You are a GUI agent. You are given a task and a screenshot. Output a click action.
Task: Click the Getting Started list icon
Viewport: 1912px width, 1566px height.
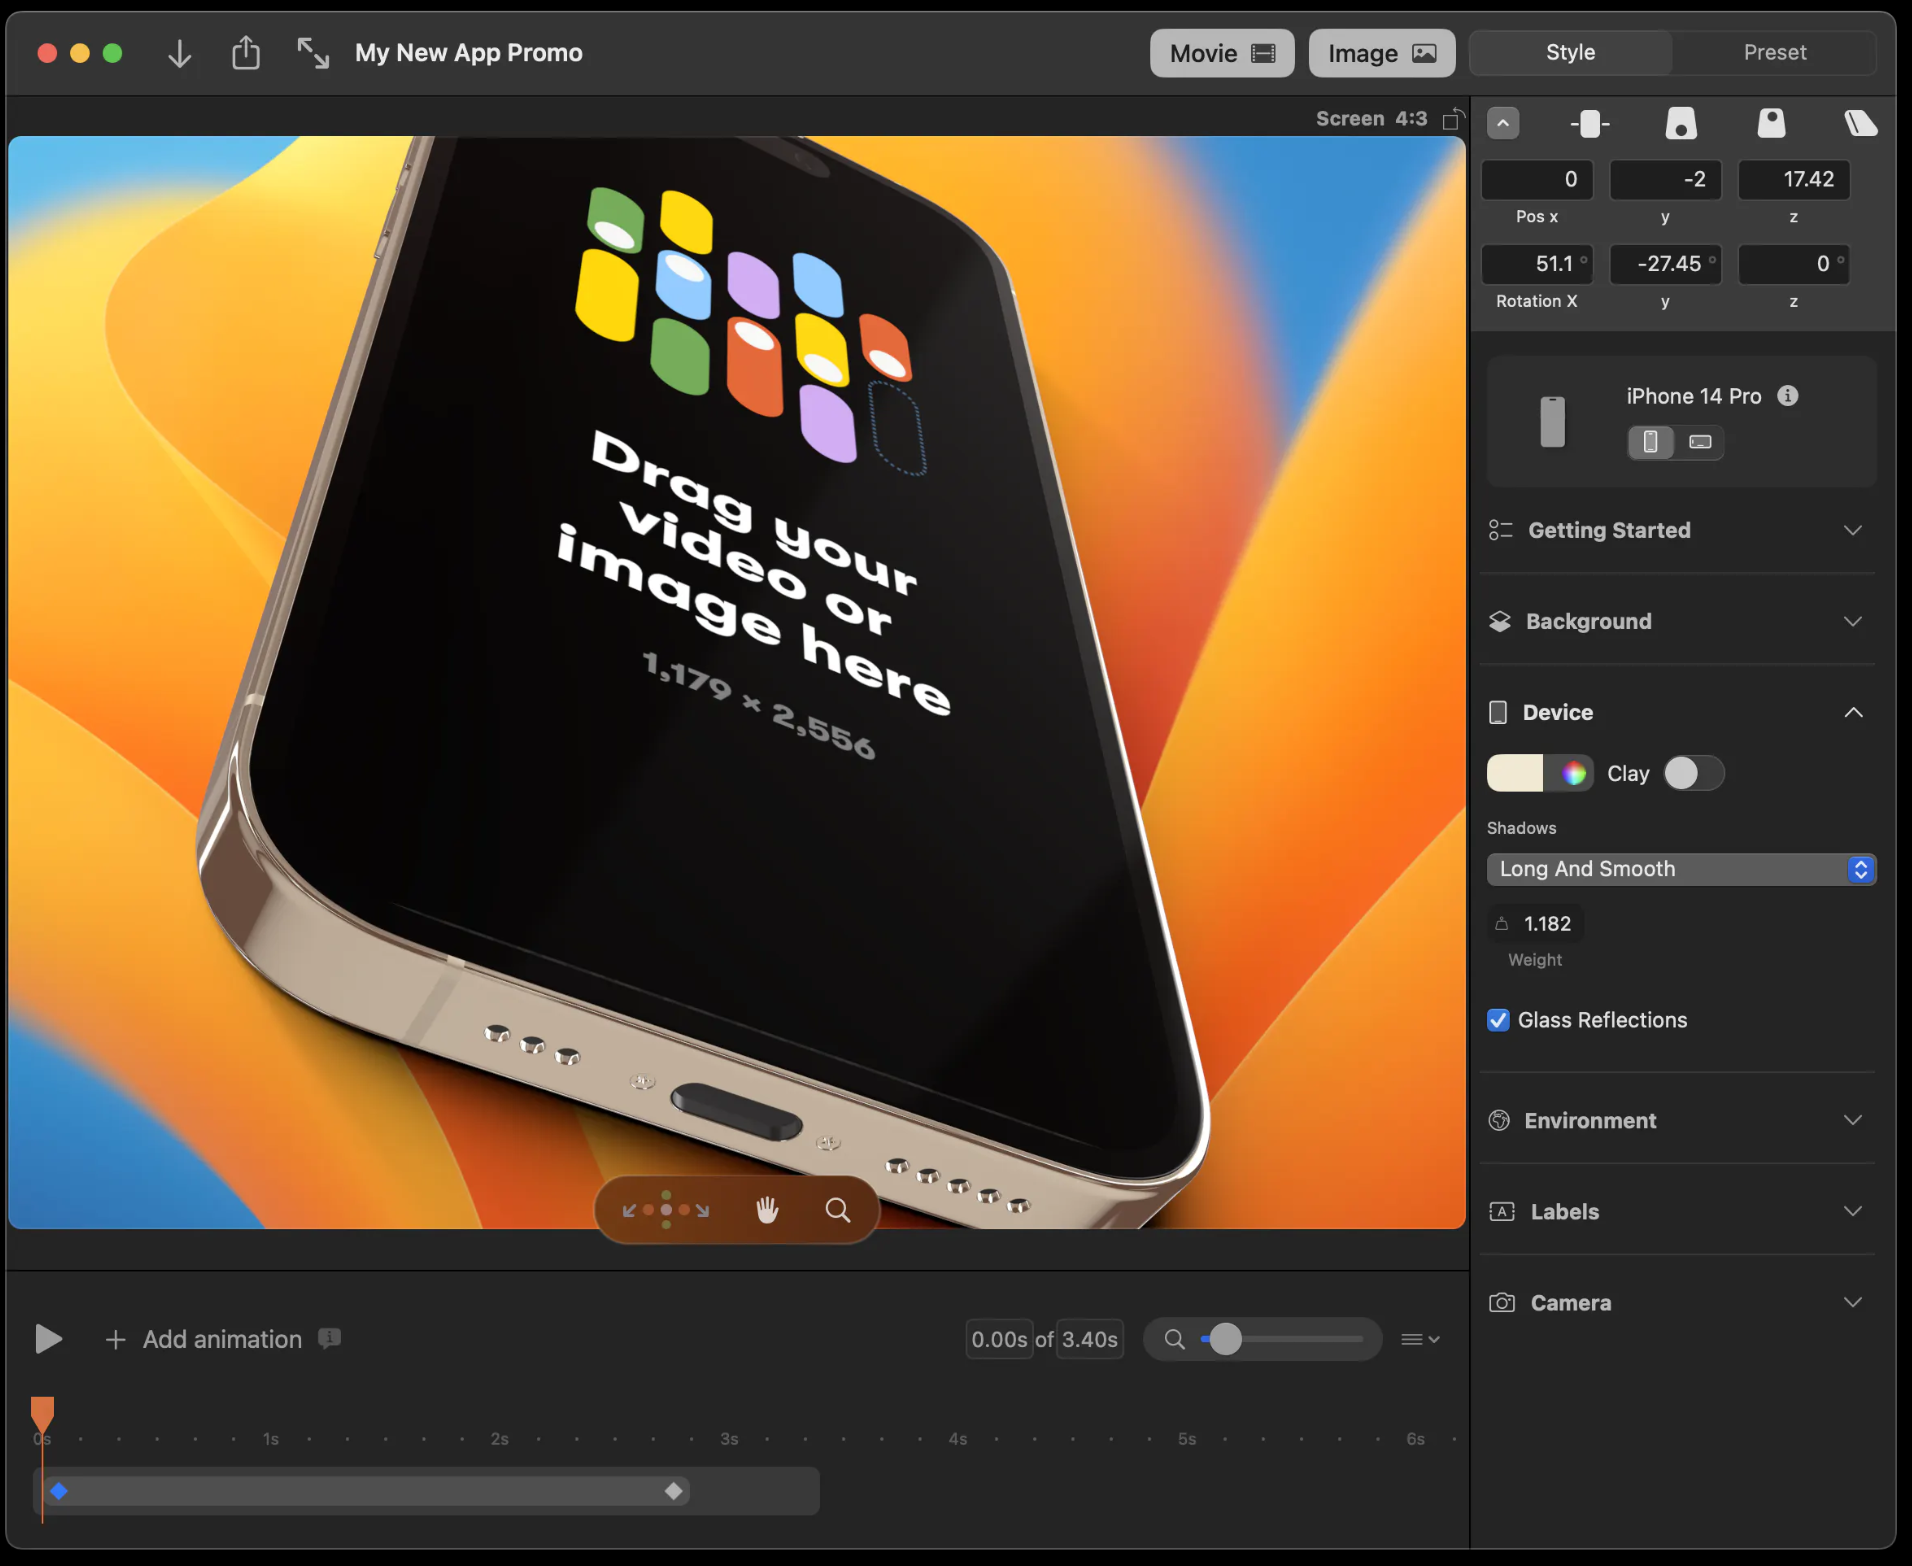click(1500, 530)
